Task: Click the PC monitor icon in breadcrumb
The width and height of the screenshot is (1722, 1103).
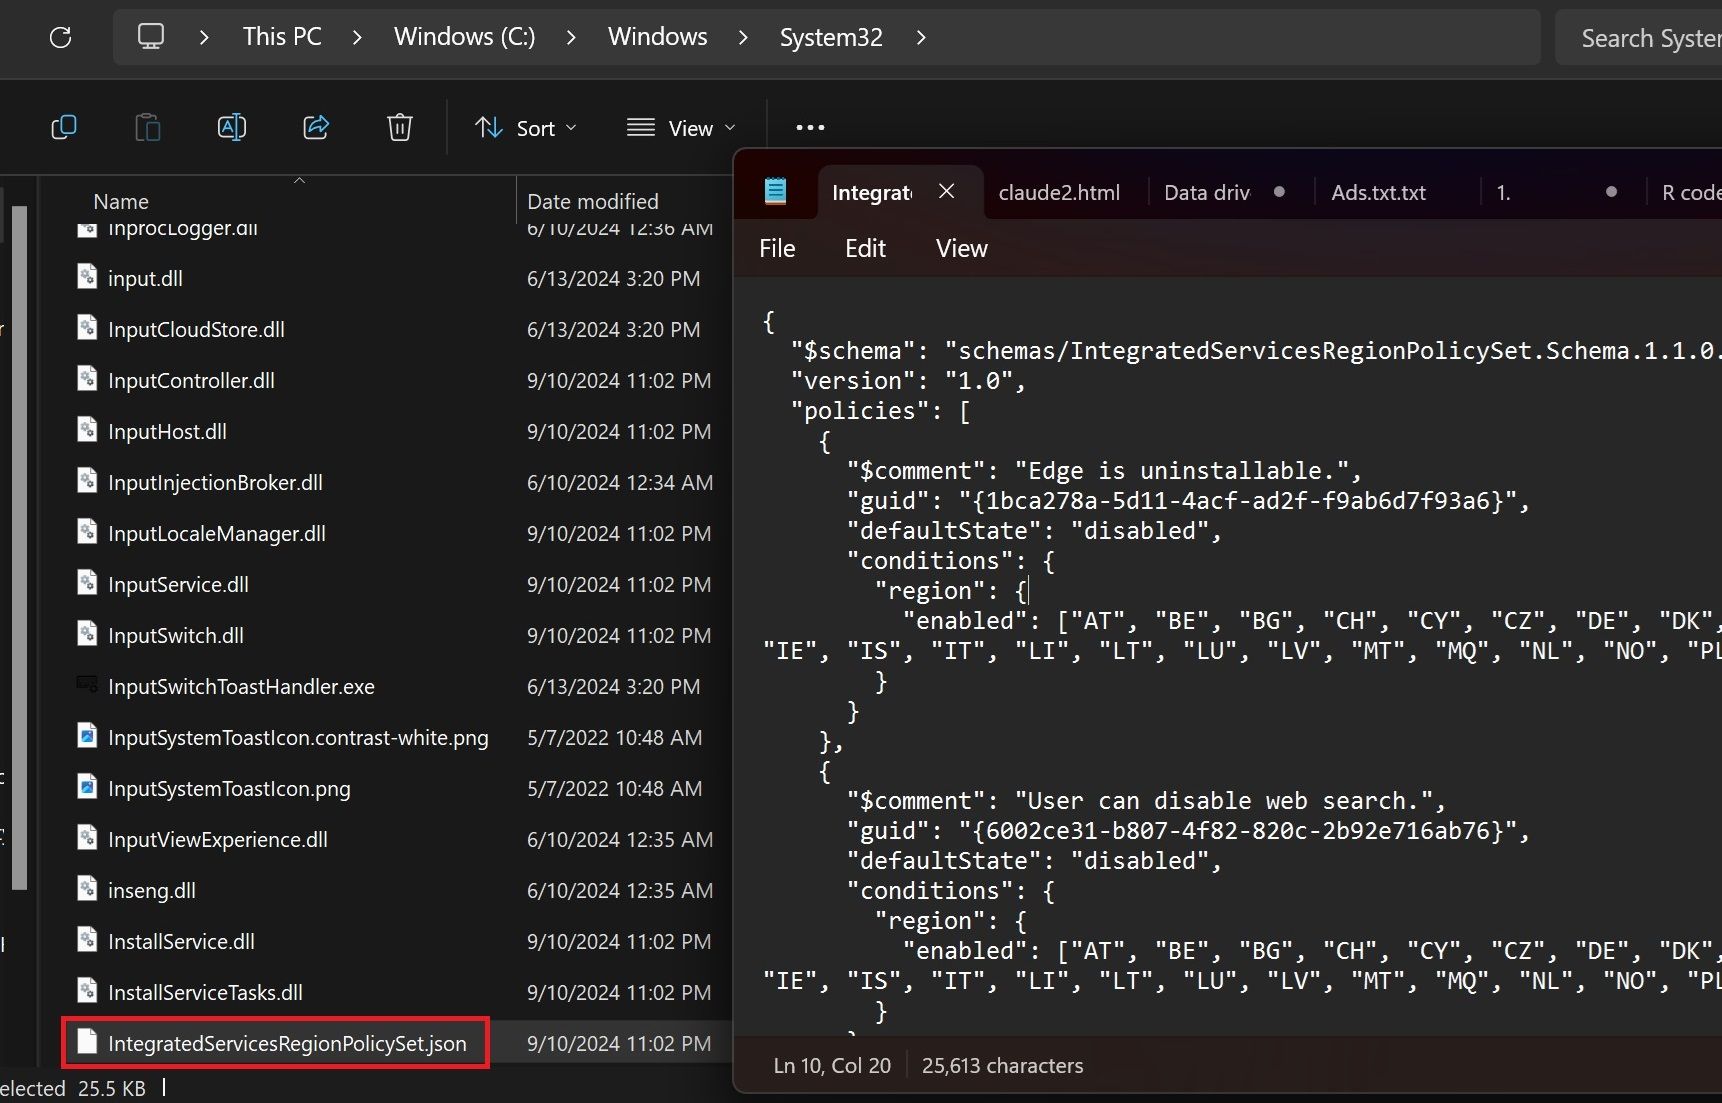Action: 151,38
